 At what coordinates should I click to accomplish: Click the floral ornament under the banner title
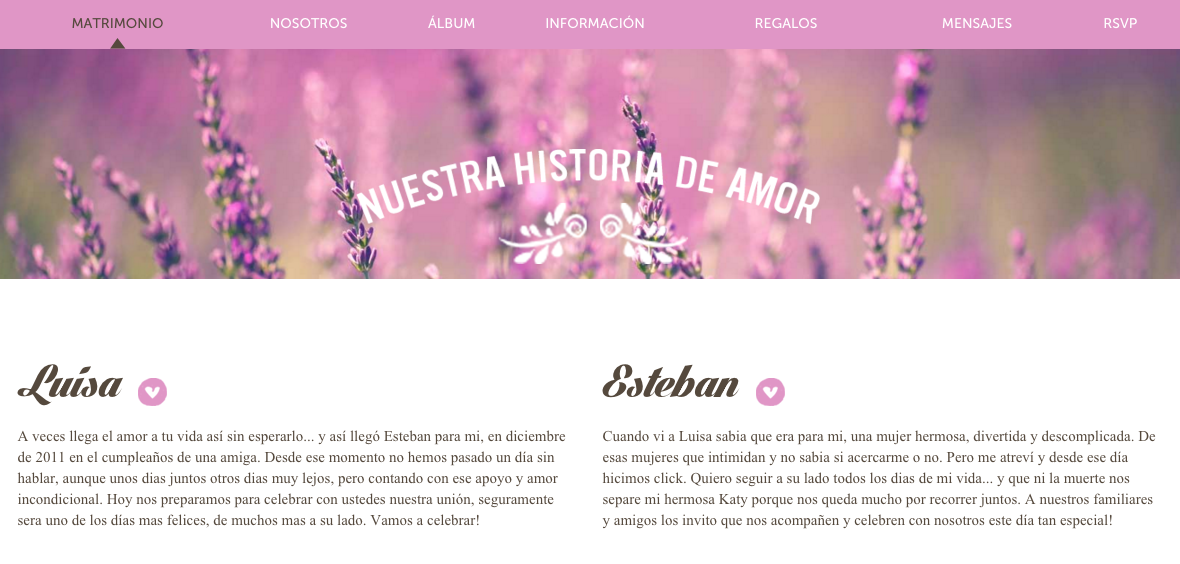point(592,234)
